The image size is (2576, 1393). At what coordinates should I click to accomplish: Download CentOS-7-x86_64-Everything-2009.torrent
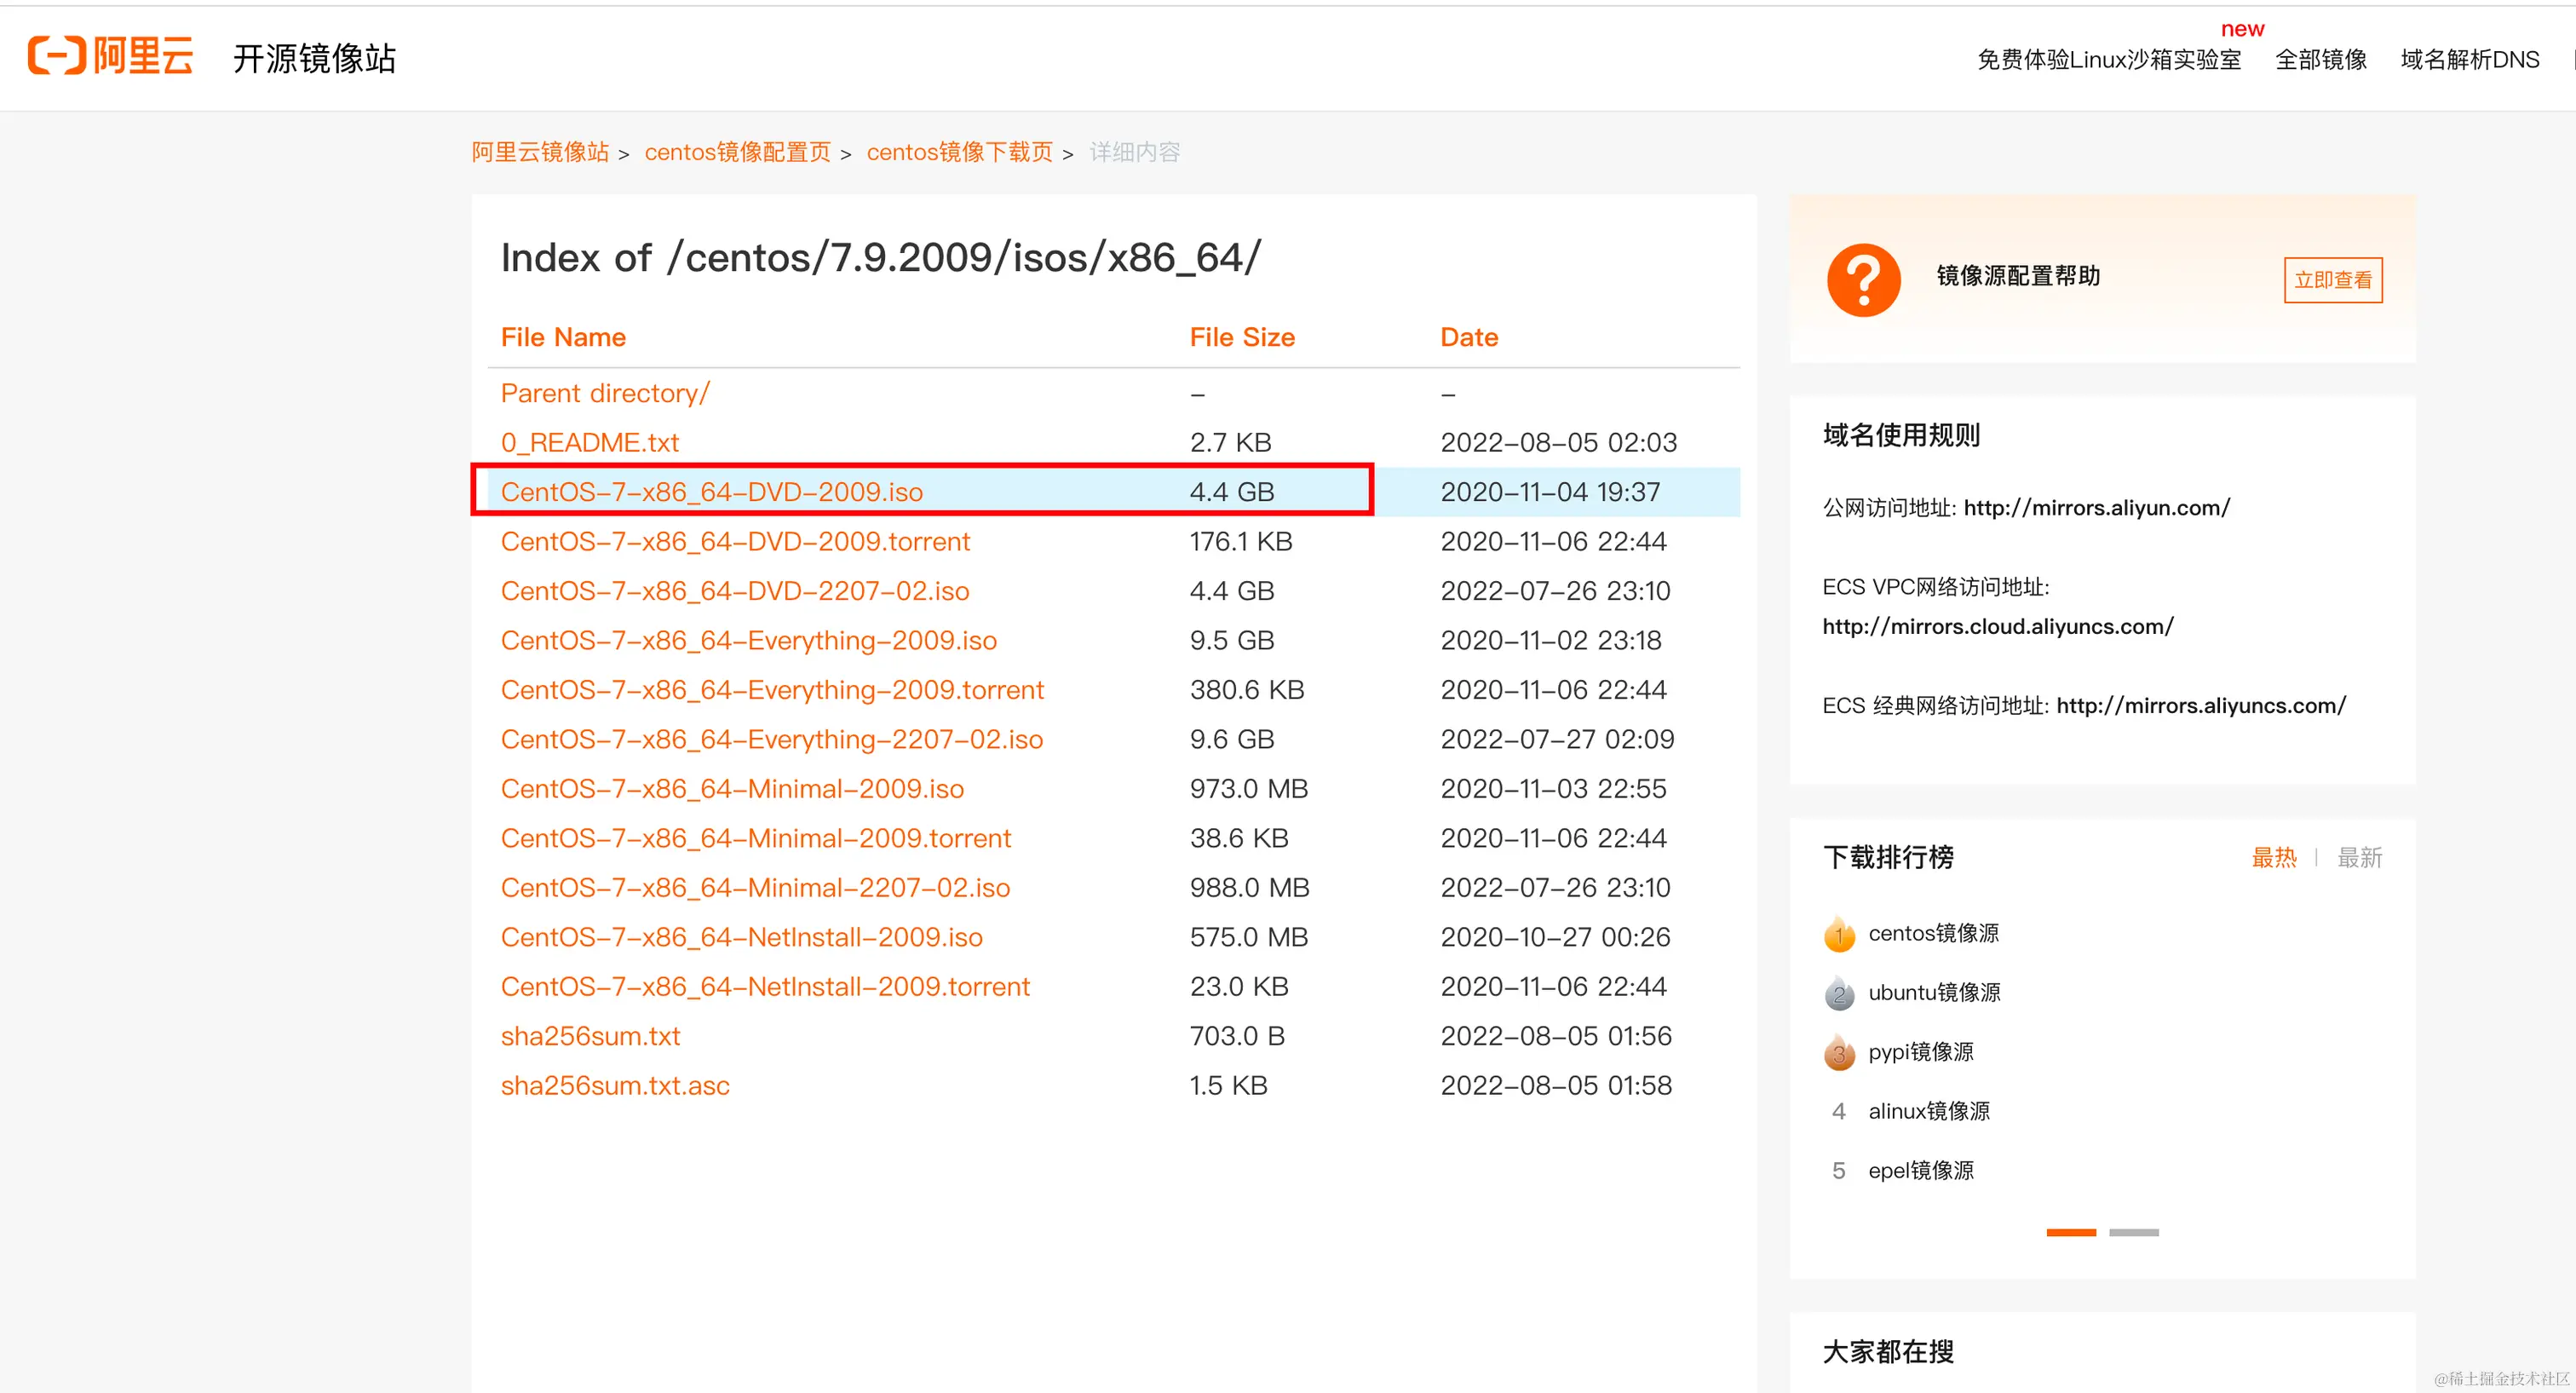[772, 690]
